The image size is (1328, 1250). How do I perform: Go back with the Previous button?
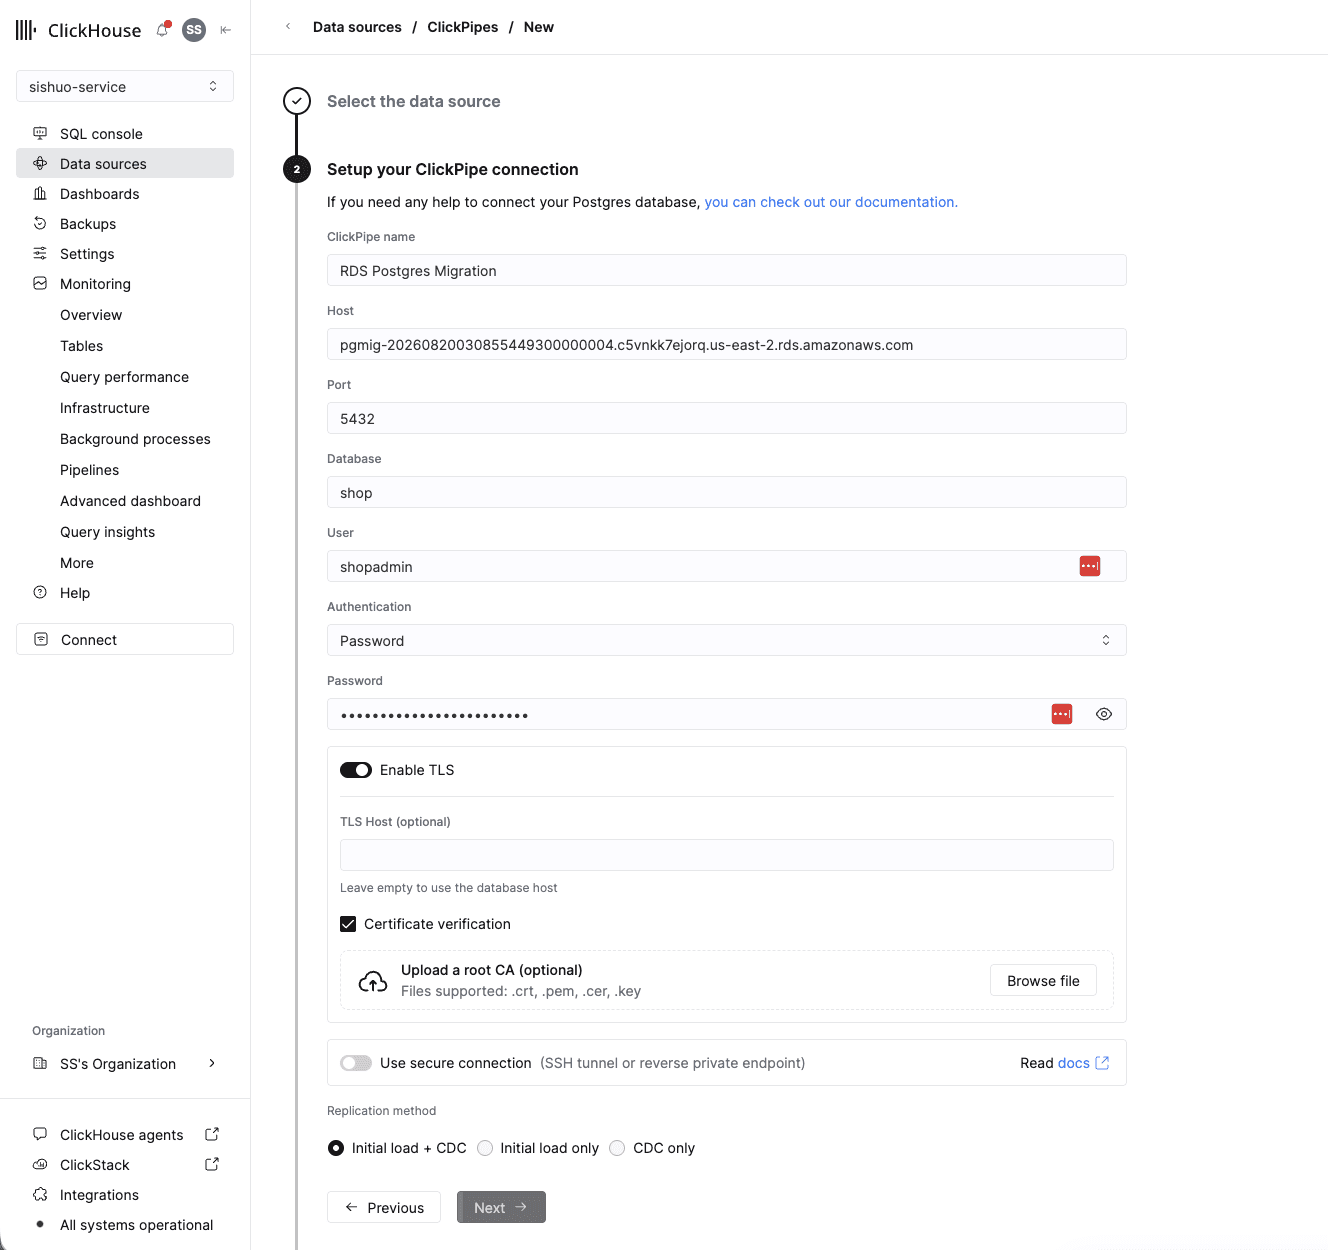tap(384, 1207)
